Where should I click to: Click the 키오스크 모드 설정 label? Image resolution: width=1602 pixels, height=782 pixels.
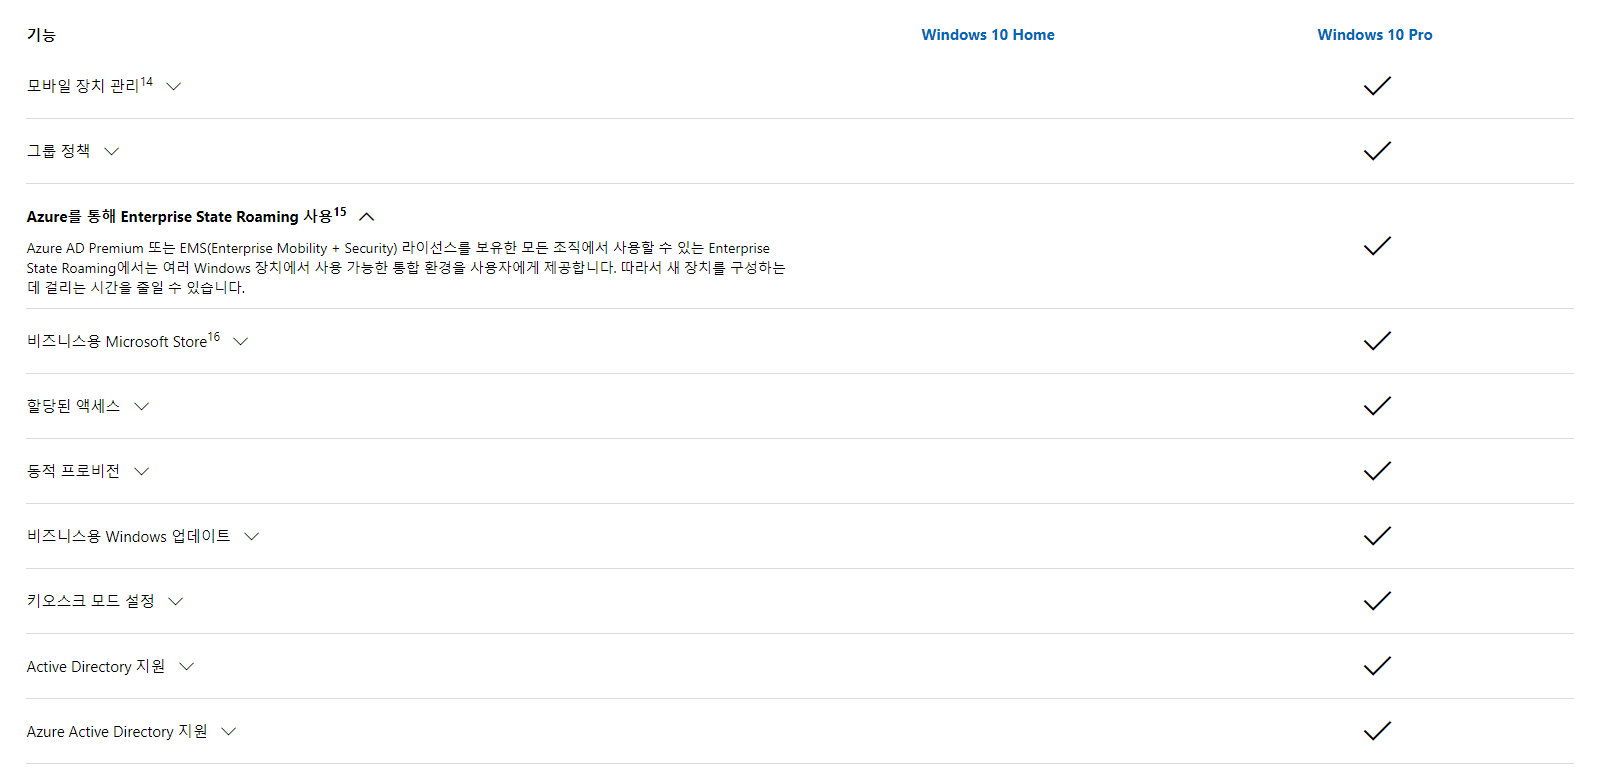91,601
